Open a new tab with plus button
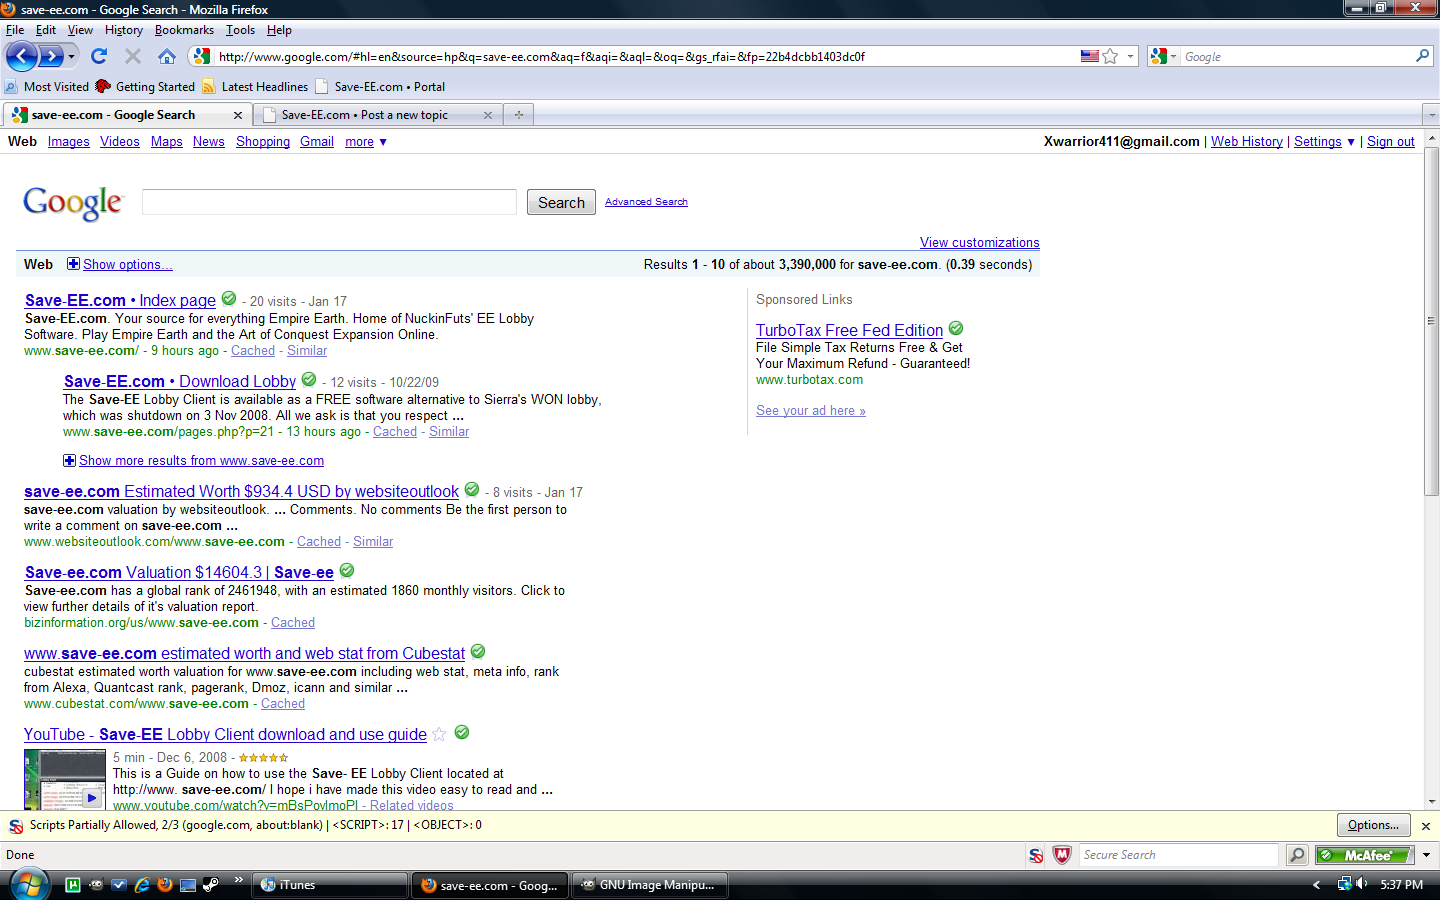This screenshot has width=1440, height=900. coord(518,115)
